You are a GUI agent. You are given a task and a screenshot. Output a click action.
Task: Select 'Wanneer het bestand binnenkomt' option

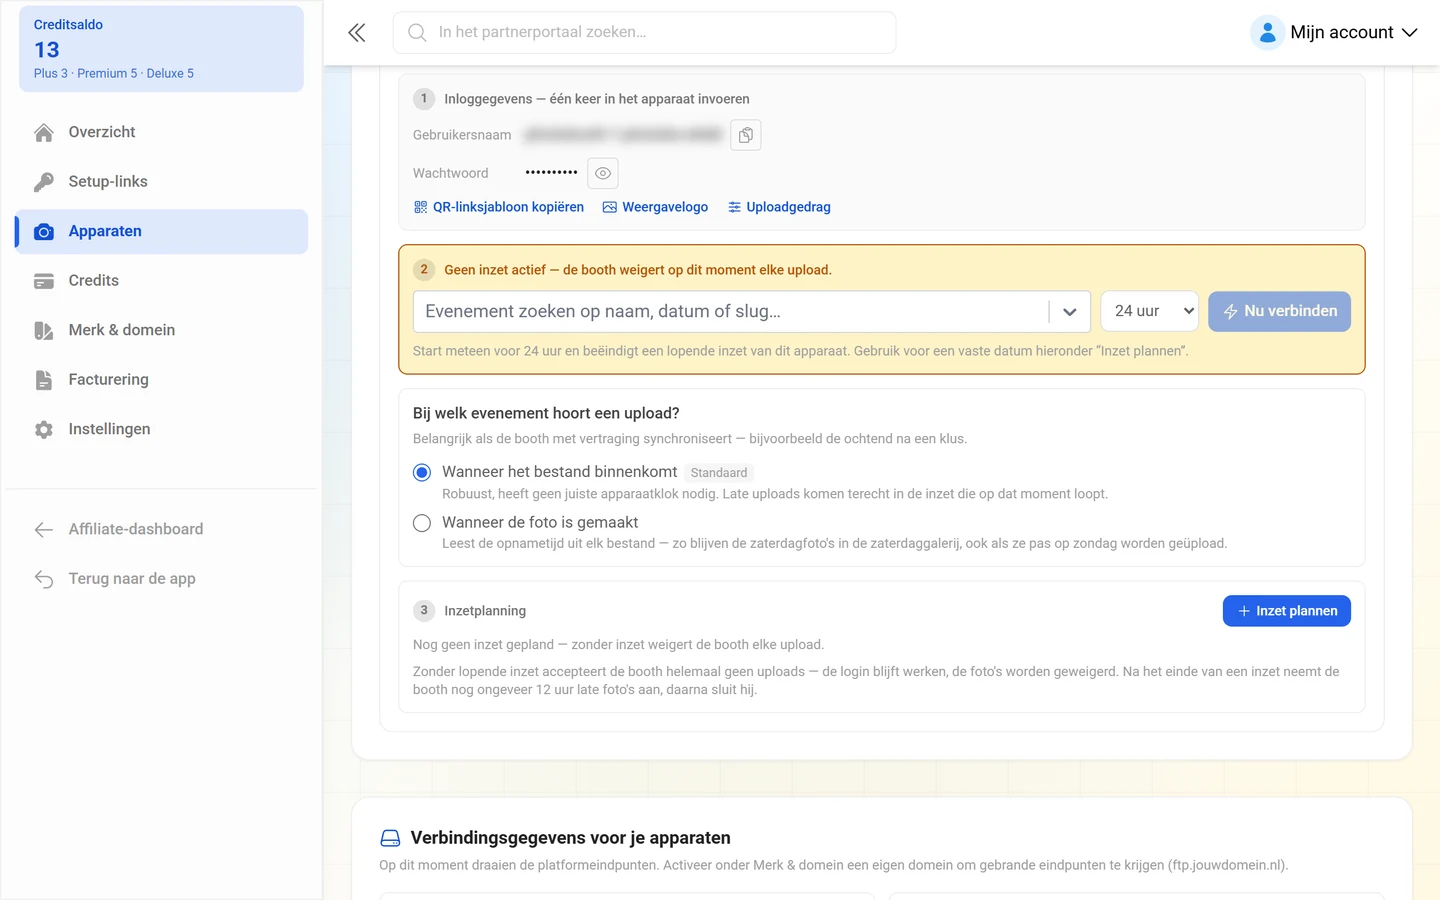tap(422, 472)
